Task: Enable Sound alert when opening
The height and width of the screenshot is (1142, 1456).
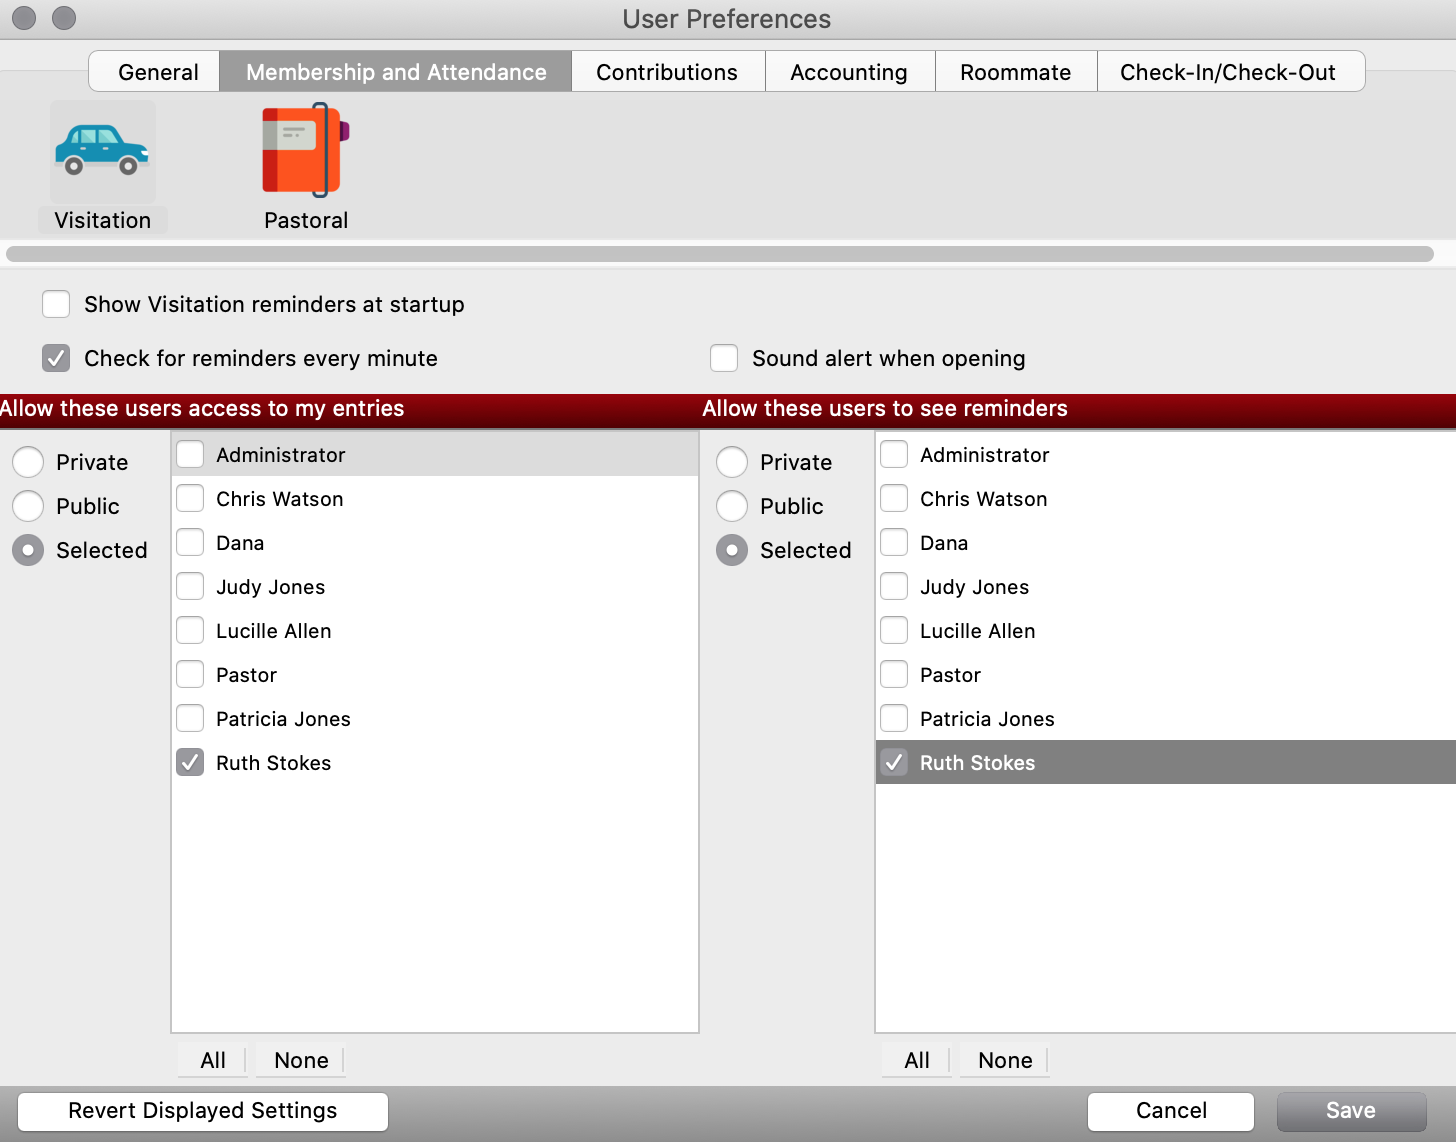Action: [724, 358]
